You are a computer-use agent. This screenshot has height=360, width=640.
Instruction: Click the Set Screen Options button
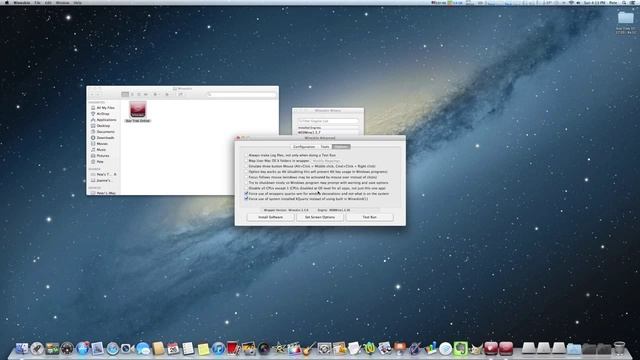point(320,217)
